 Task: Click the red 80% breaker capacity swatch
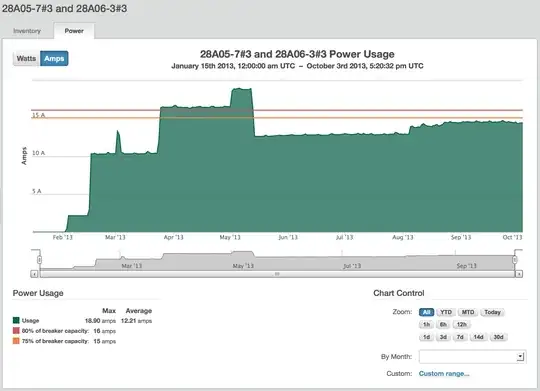16,331
